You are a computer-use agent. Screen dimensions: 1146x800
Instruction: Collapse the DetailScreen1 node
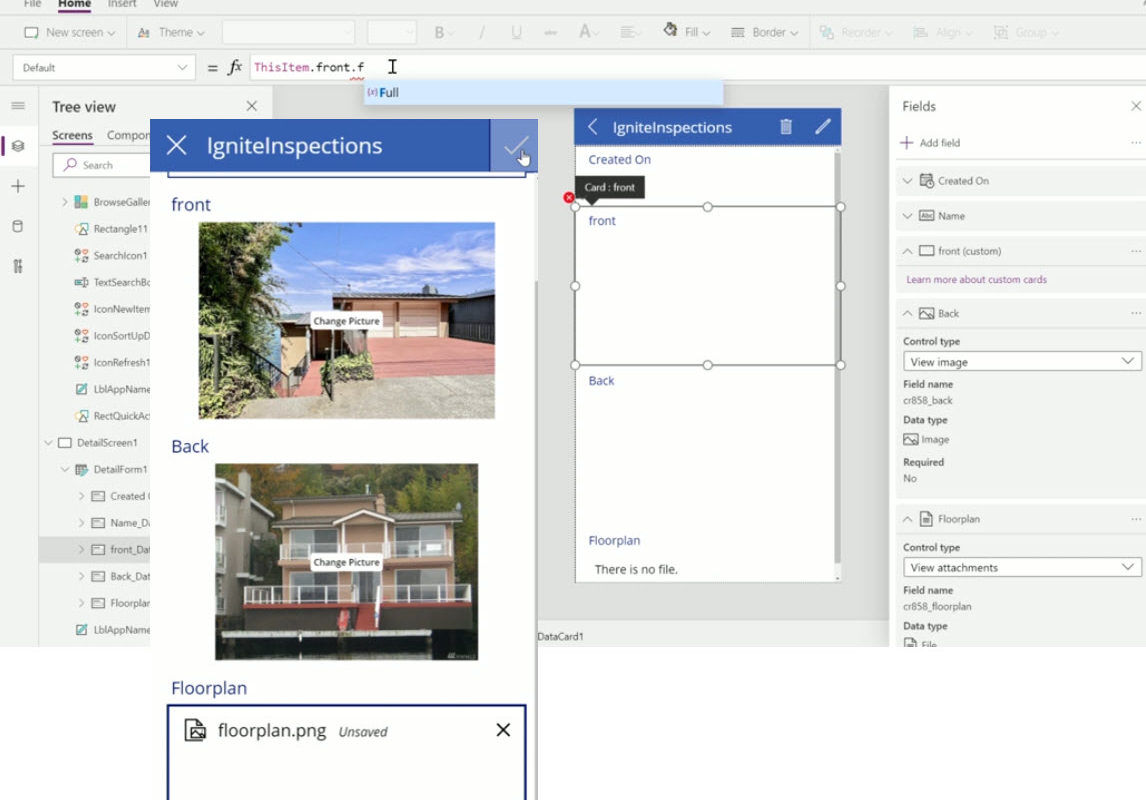48,443
